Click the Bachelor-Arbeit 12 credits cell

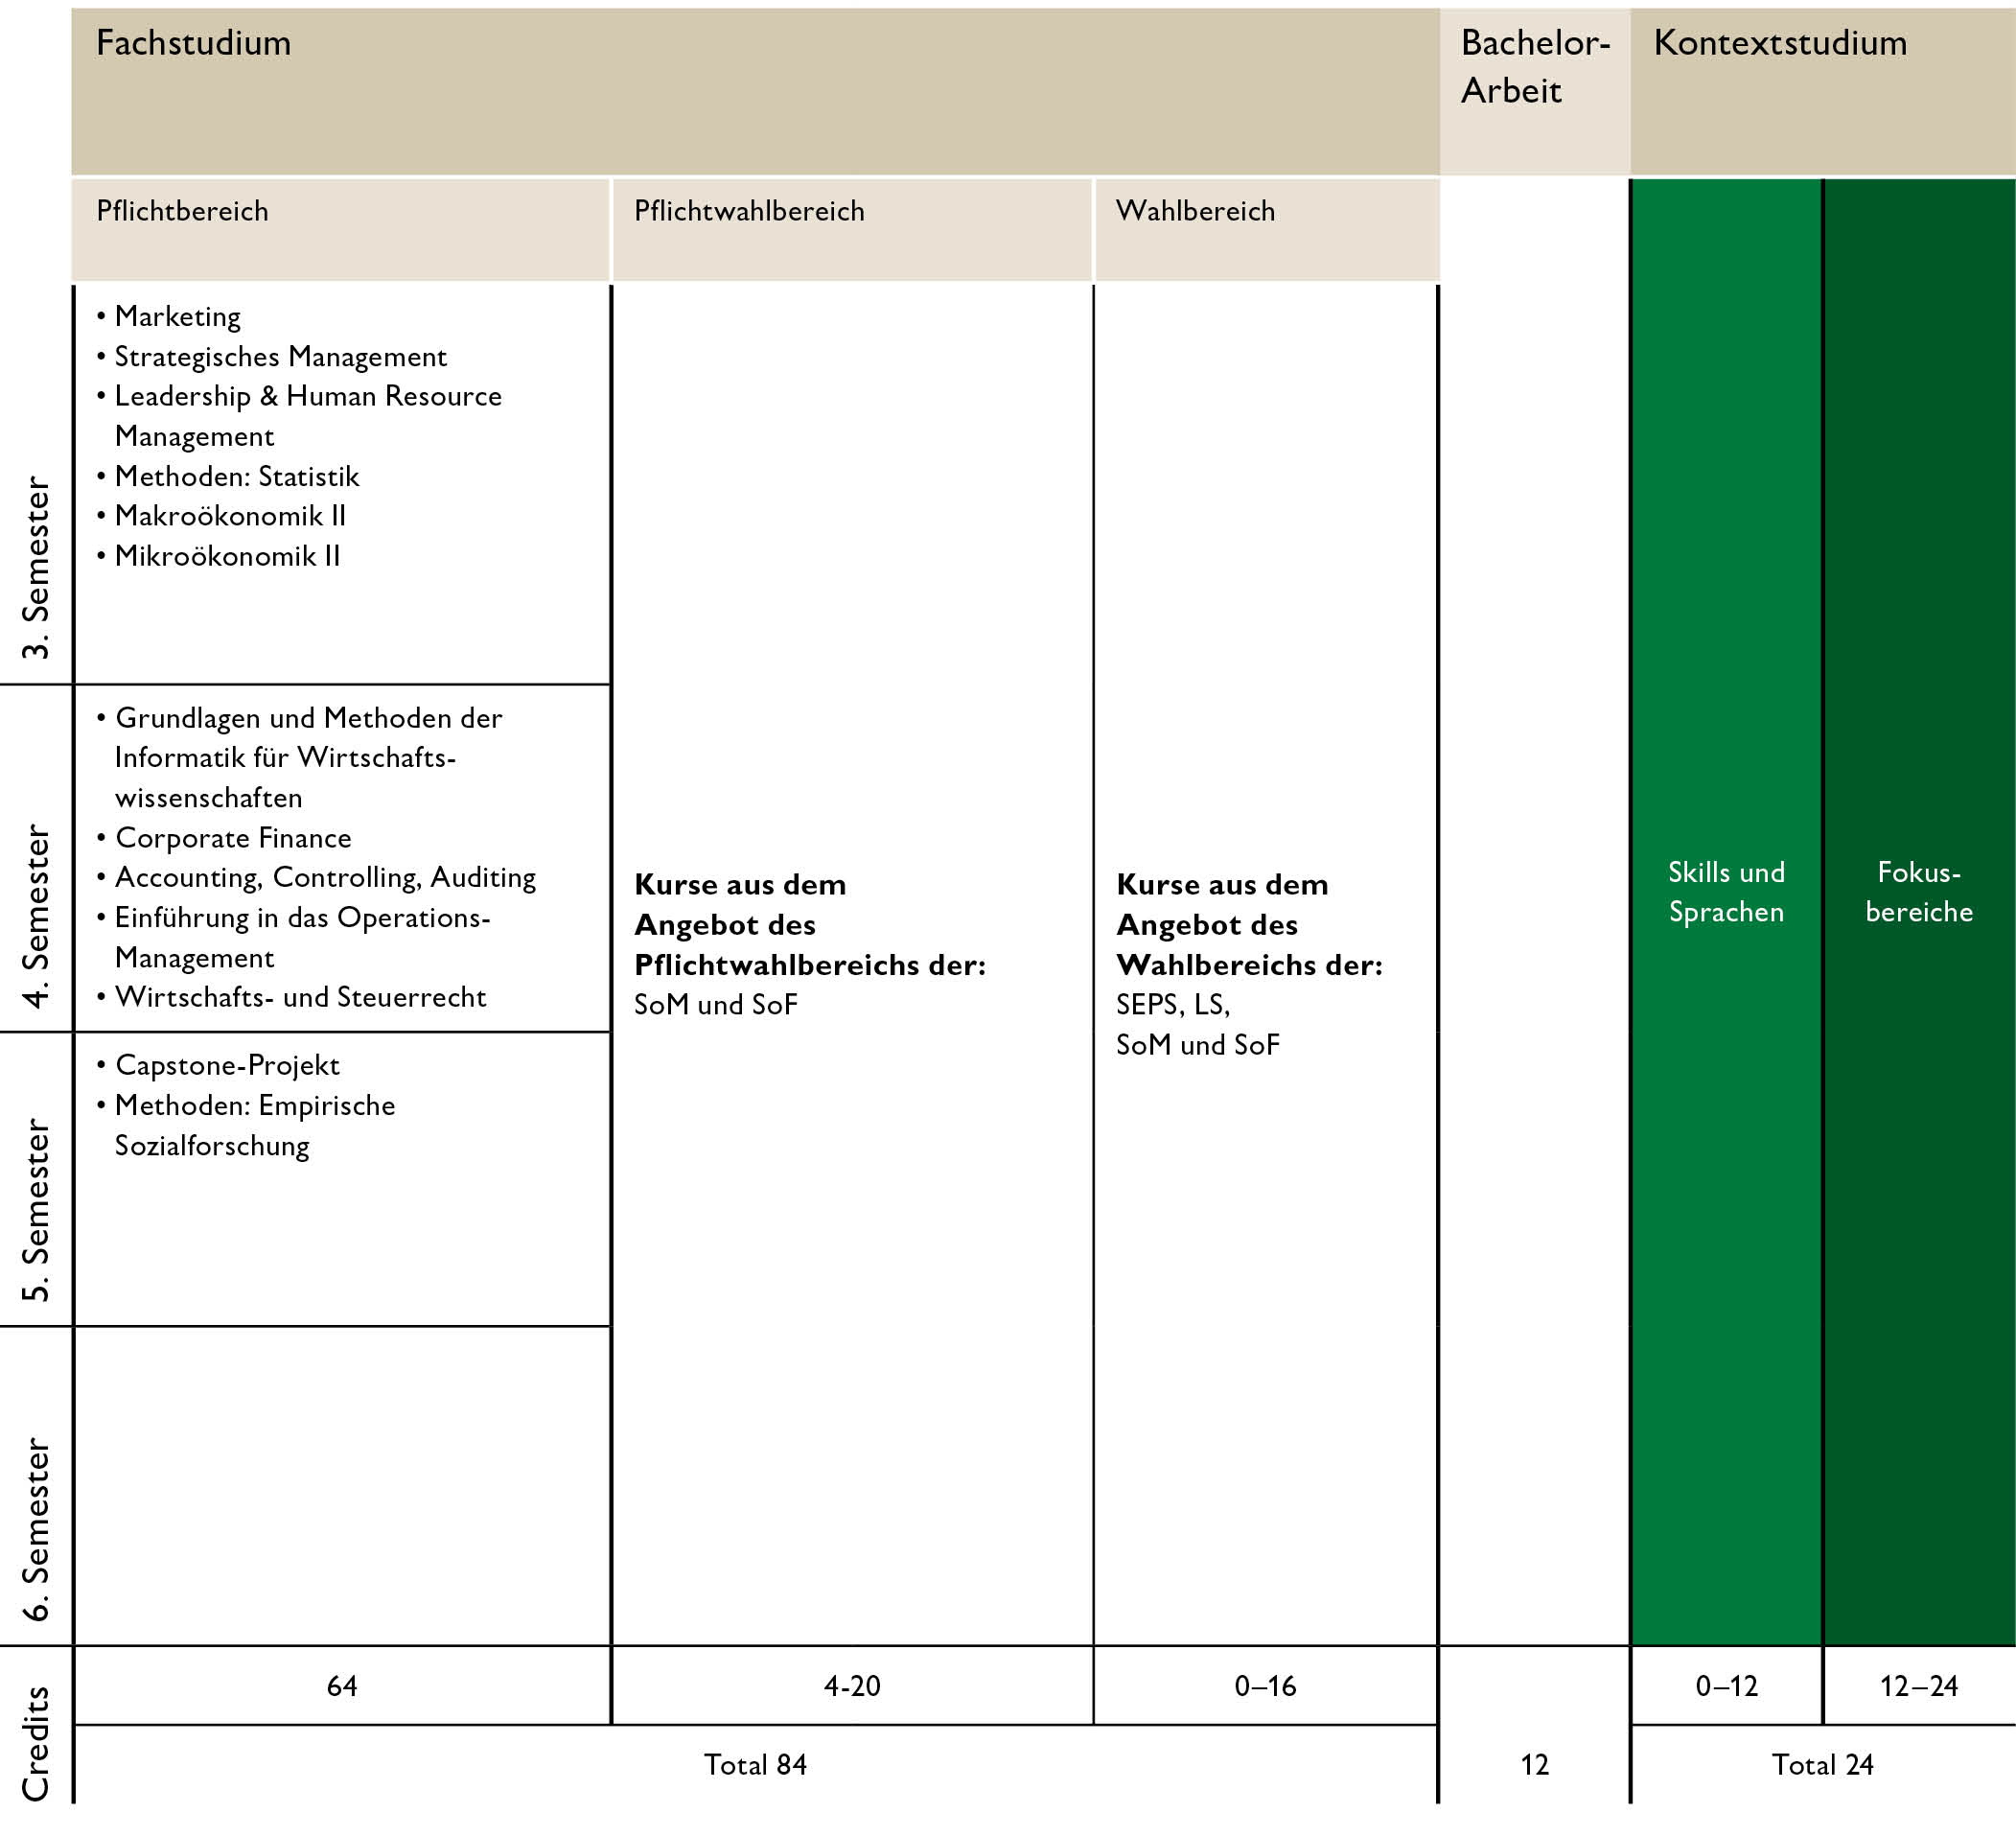click(x=1534, y=1765)
